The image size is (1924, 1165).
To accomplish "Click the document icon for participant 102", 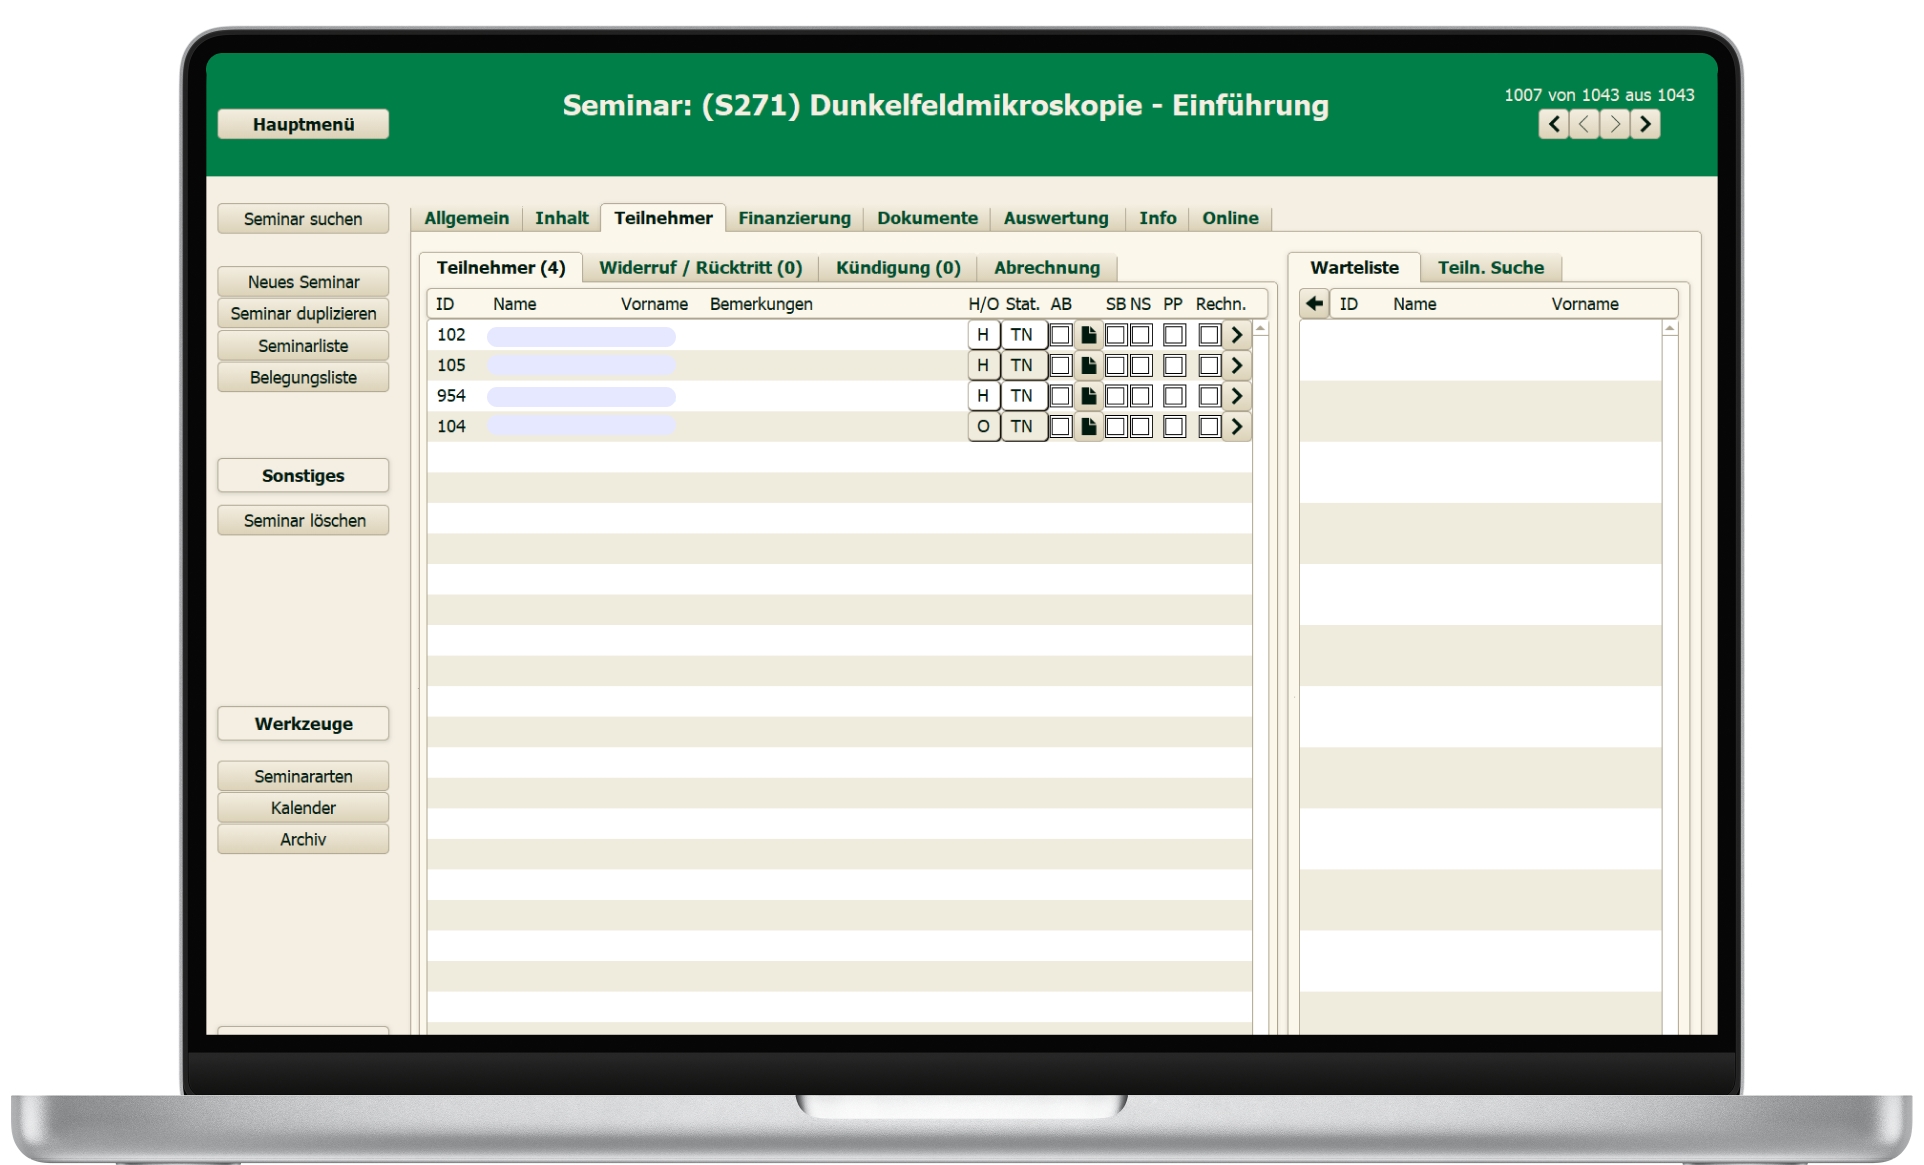I will [x=1088, y=335].
